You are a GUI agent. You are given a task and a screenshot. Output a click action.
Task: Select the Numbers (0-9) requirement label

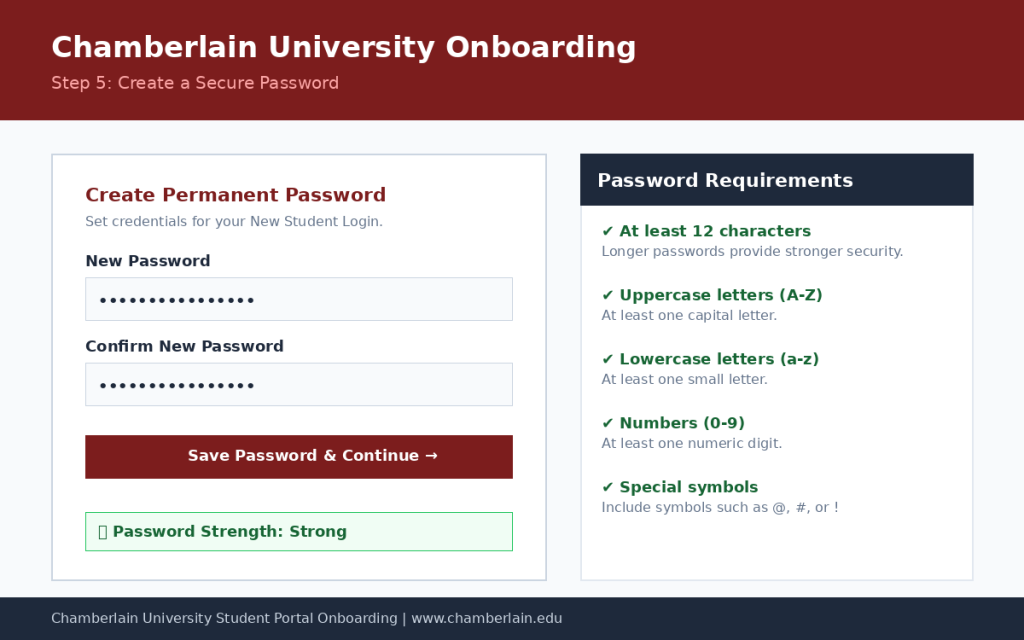[682, 423]
